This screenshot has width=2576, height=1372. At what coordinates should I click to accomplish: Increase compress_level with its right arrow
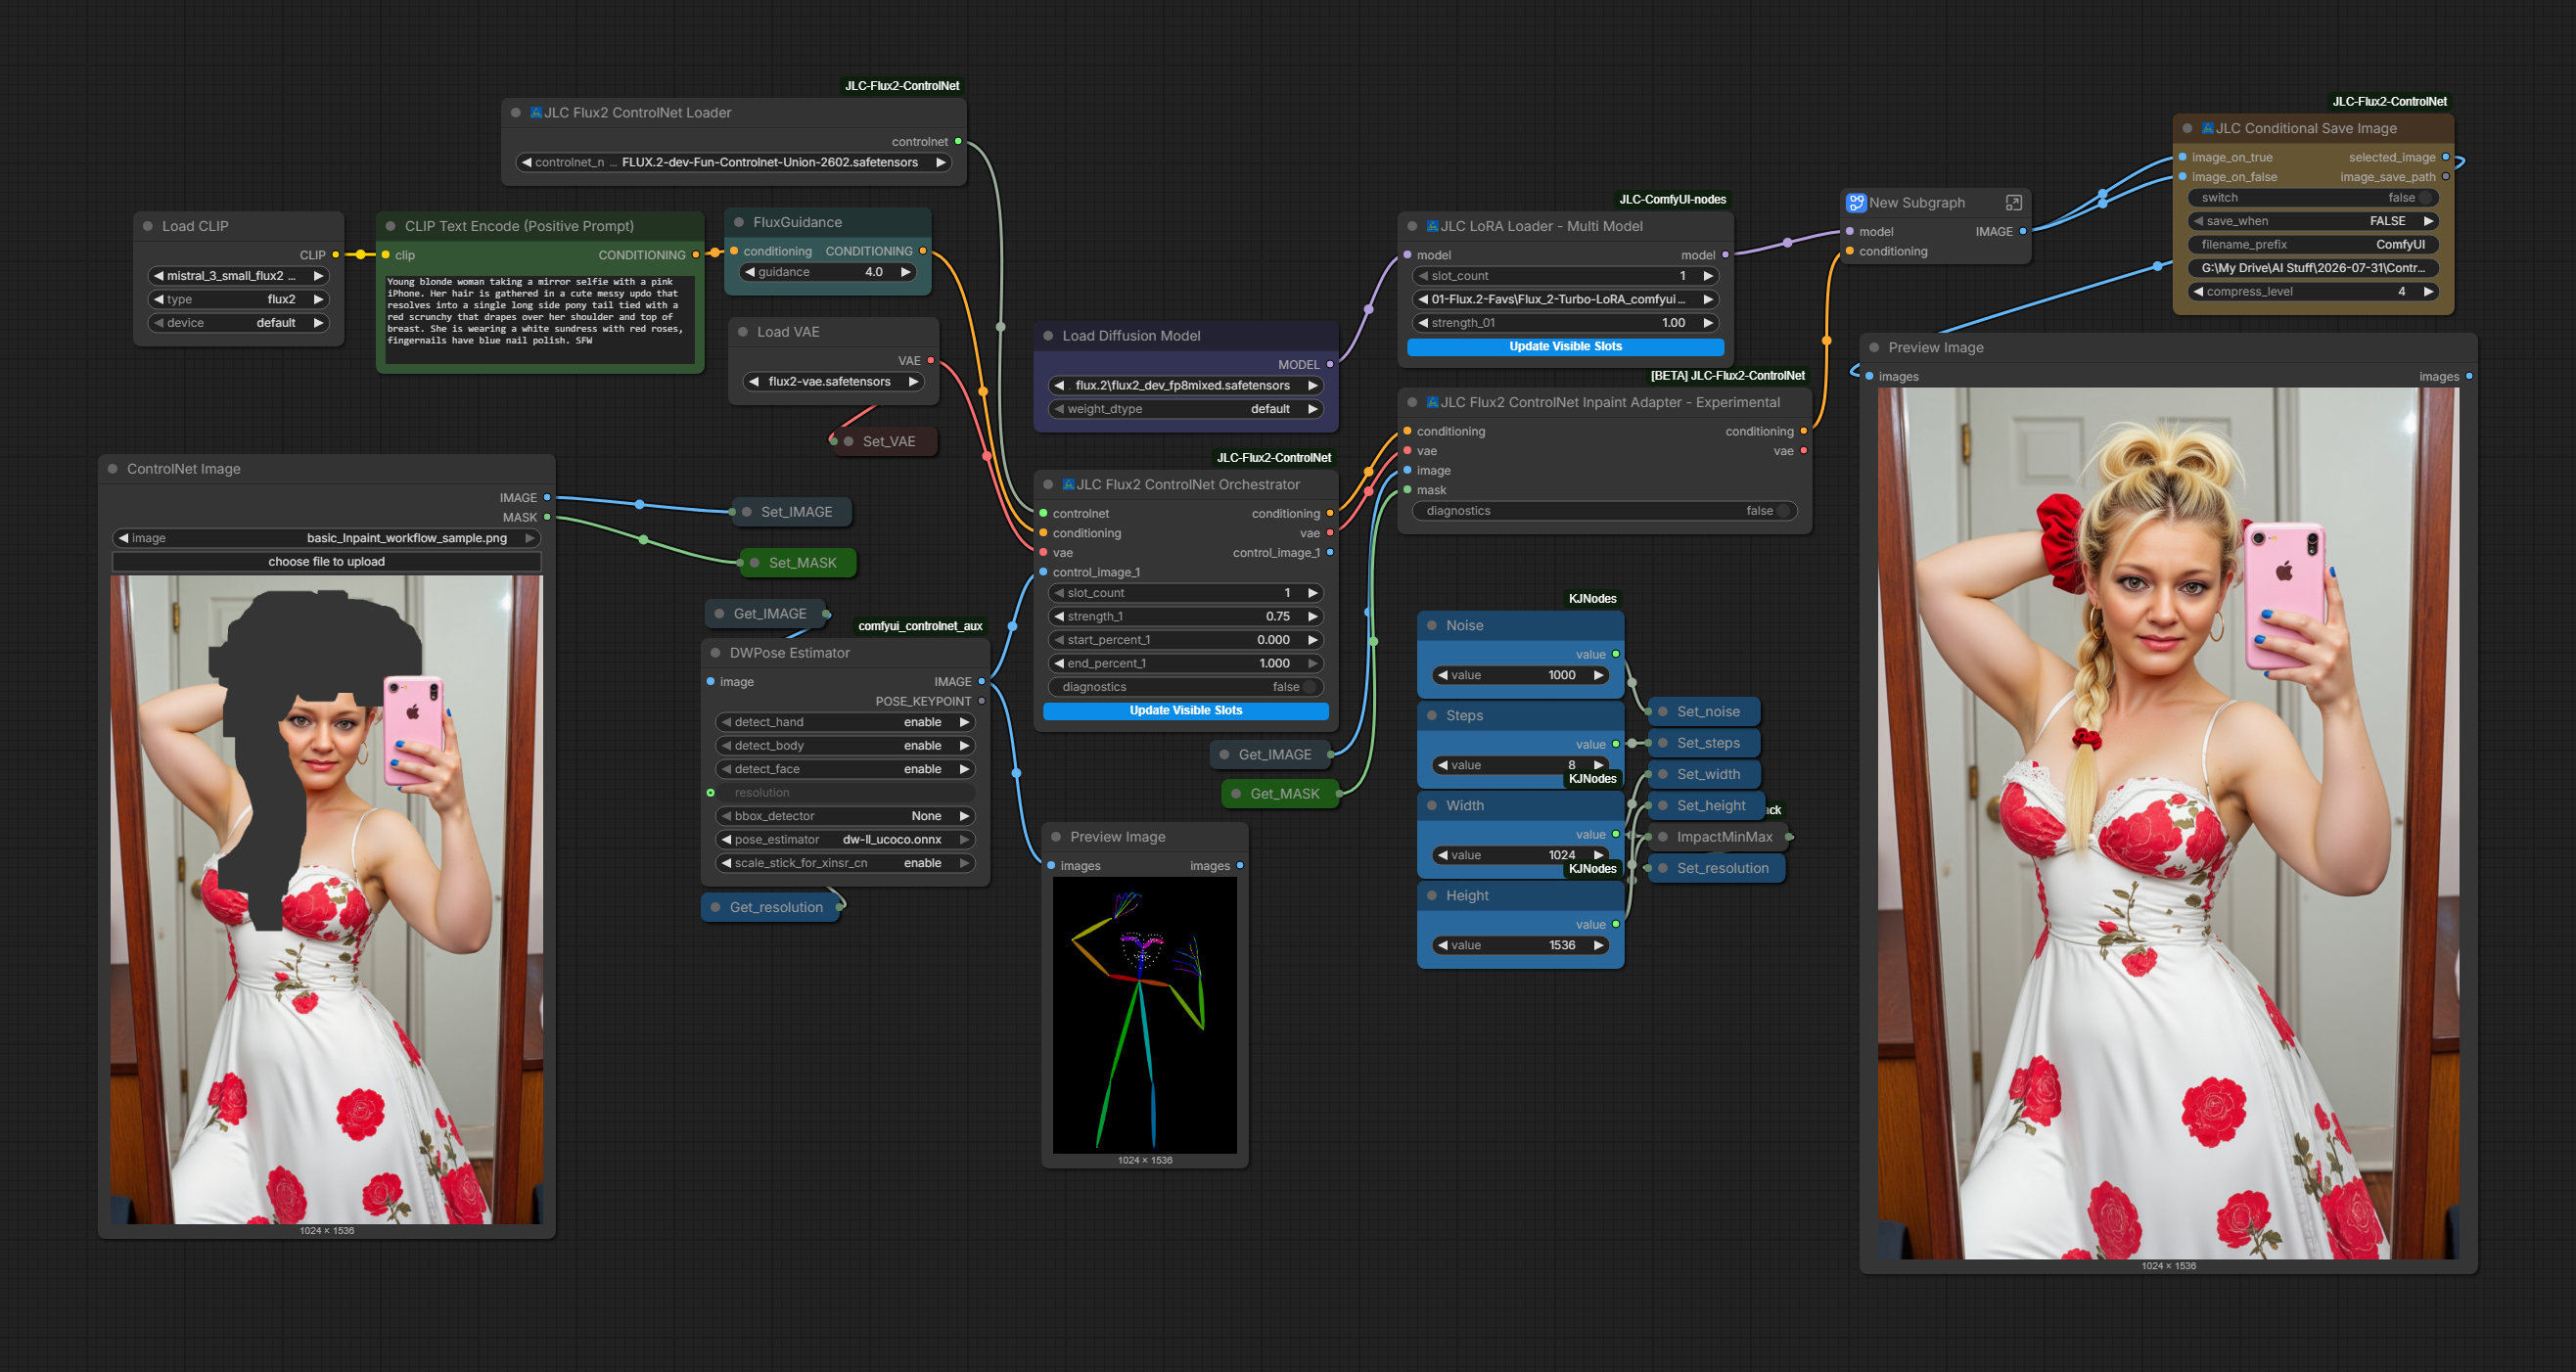click(x=2427, y=292)
